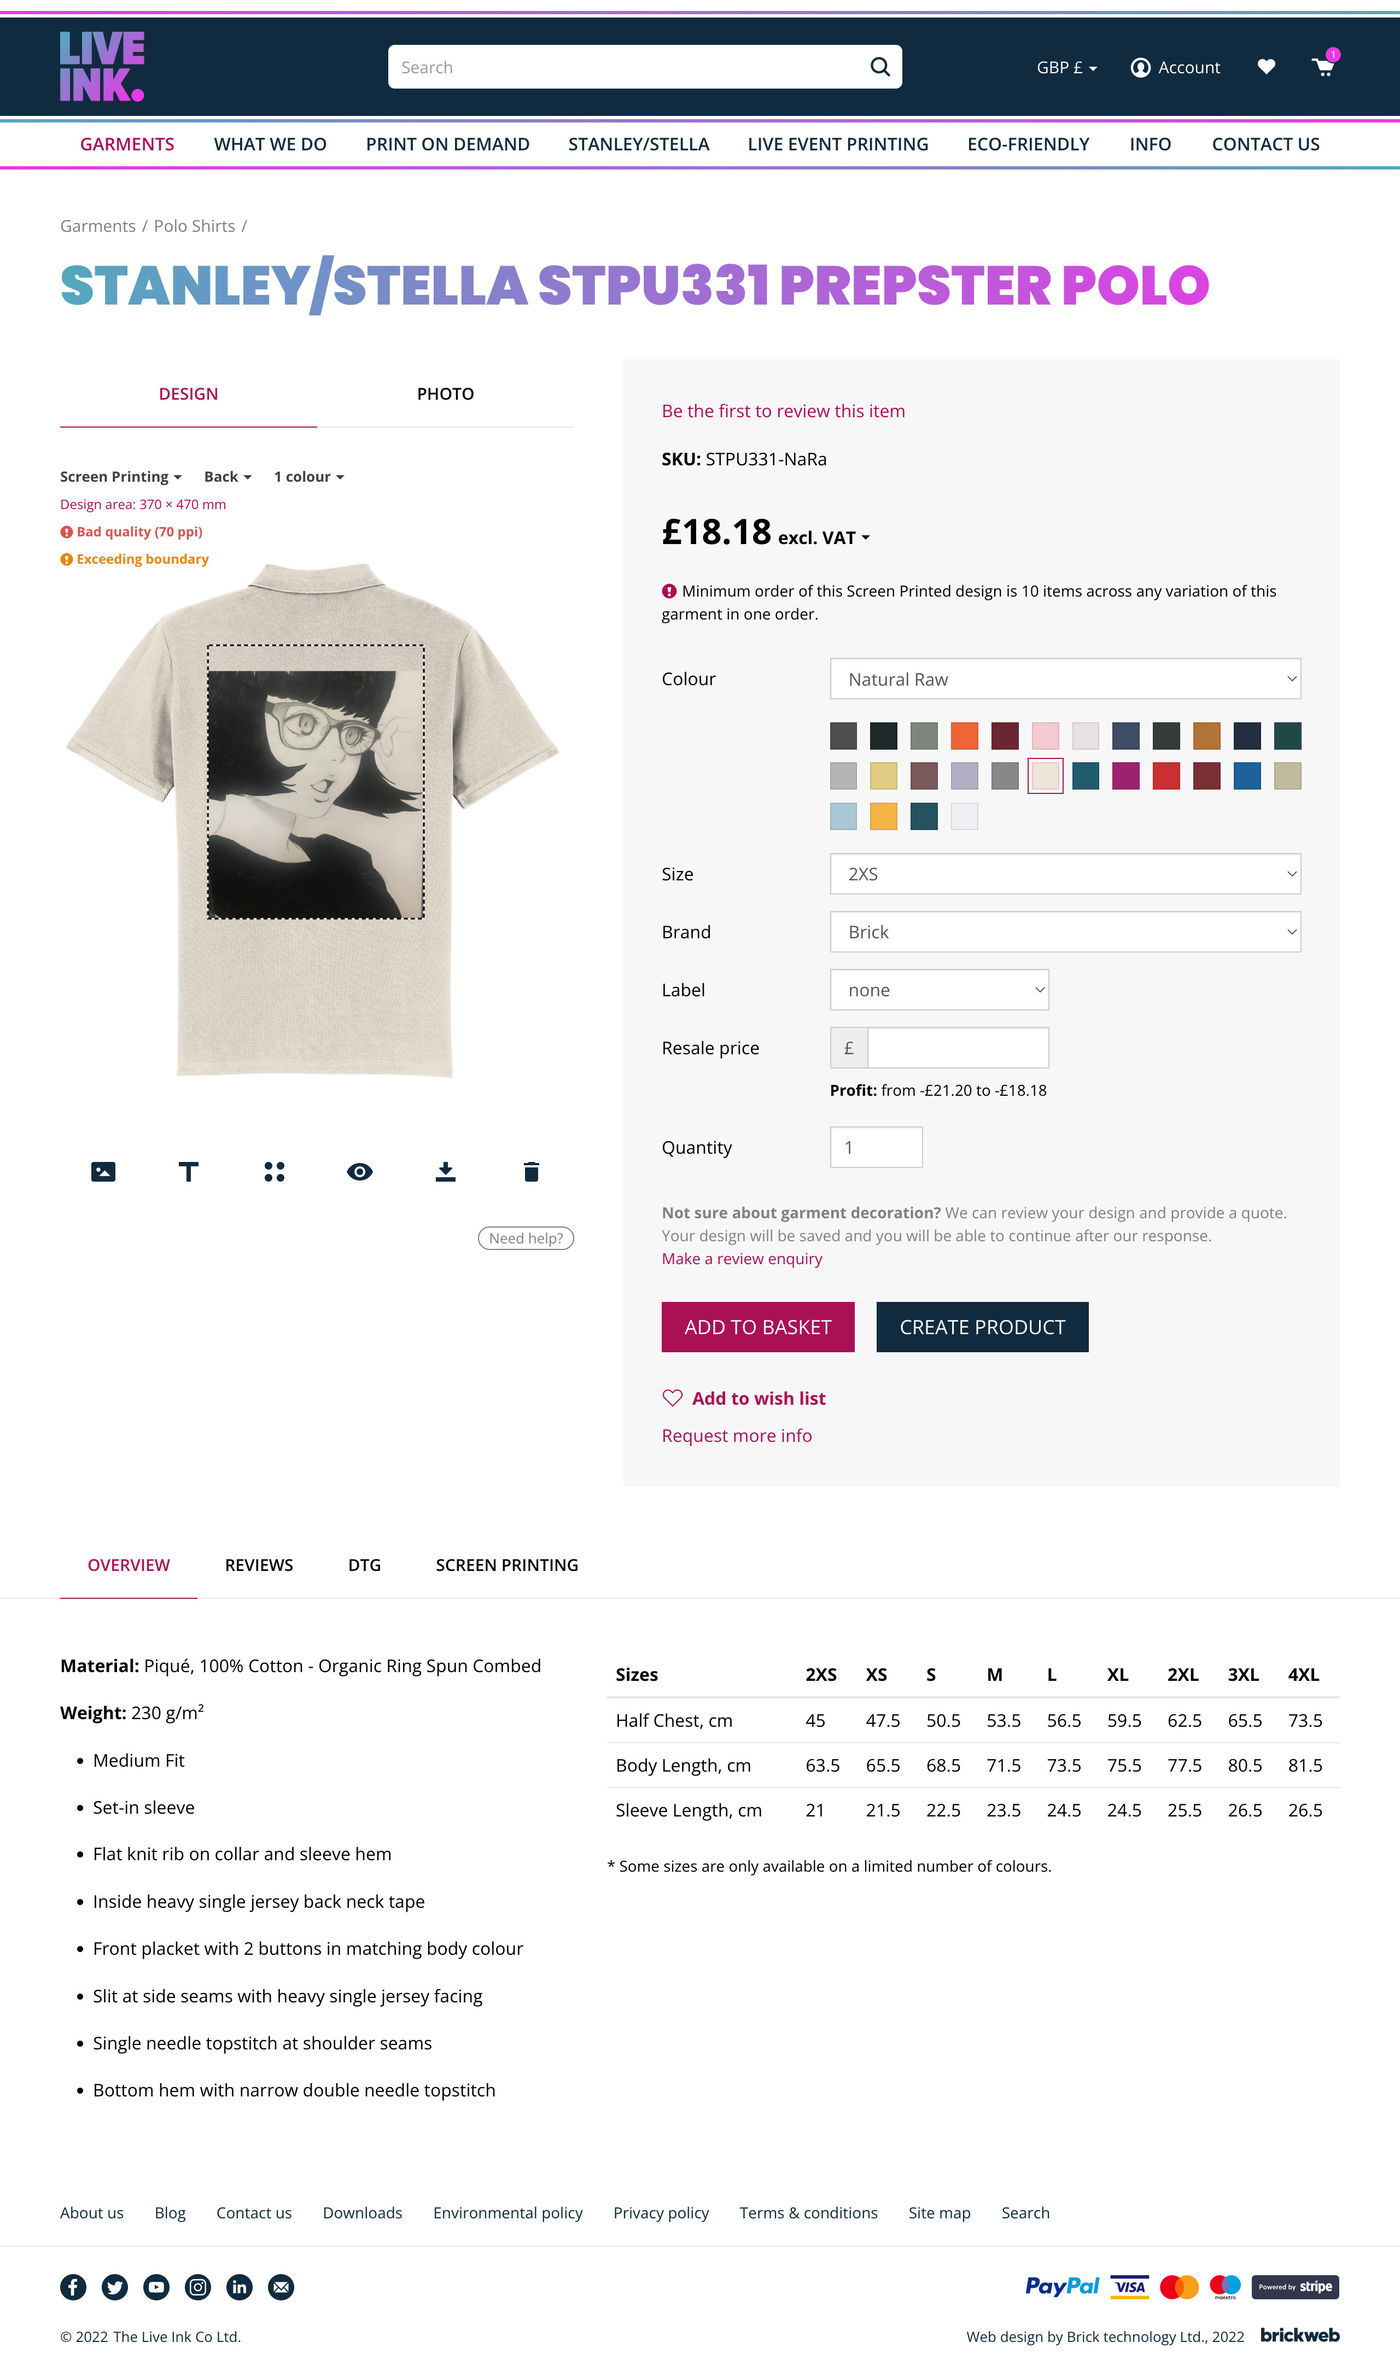Toggle Add to wish list heart
Viewport: 1400px width, 2372px height.
pos(673,1398)
